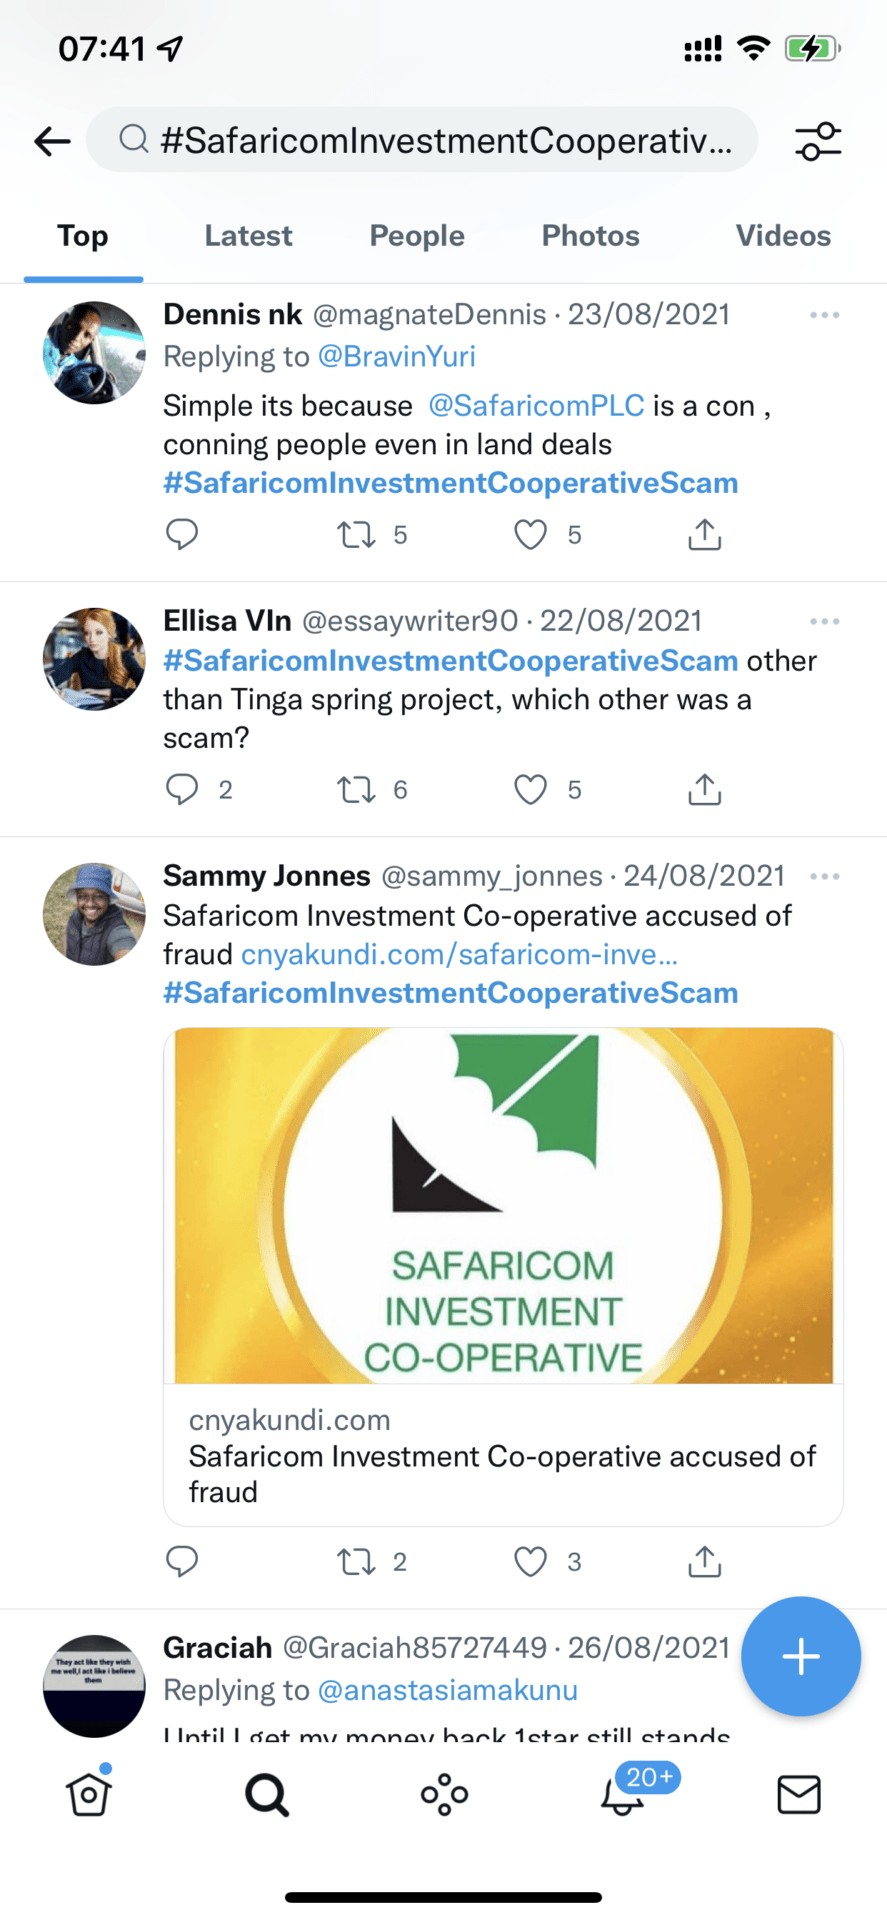This screenshot has height=1920, width=887.
Task: Switch to the People tab
Action: [417, 236]
